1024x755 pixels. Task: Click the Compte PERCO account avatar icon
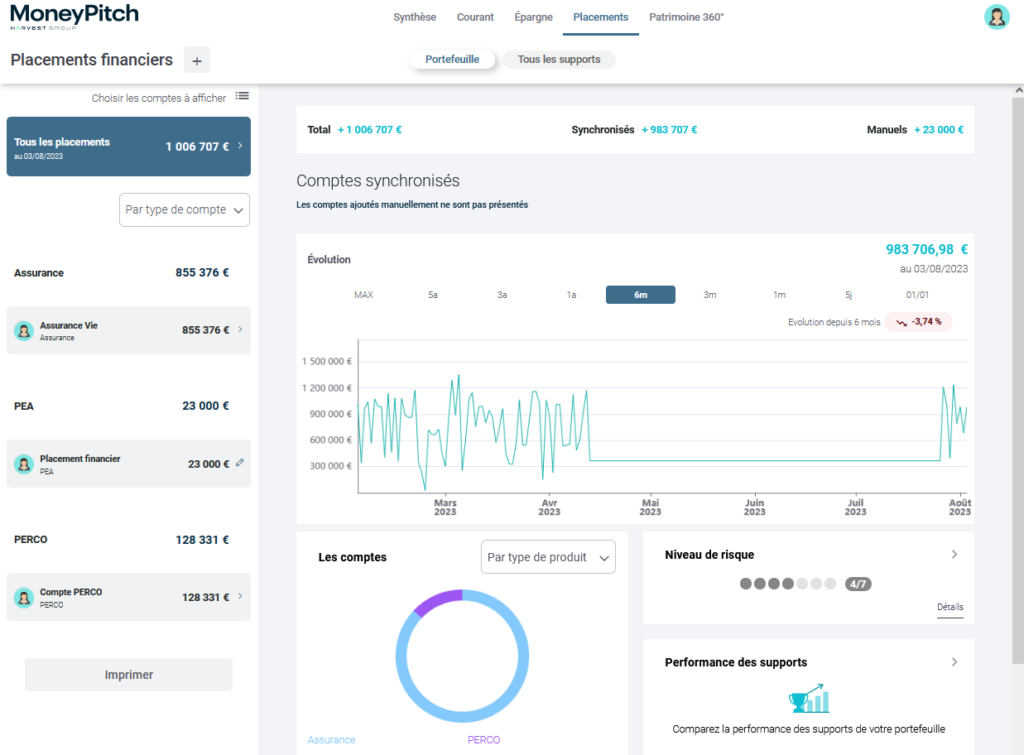click(24, 597)
